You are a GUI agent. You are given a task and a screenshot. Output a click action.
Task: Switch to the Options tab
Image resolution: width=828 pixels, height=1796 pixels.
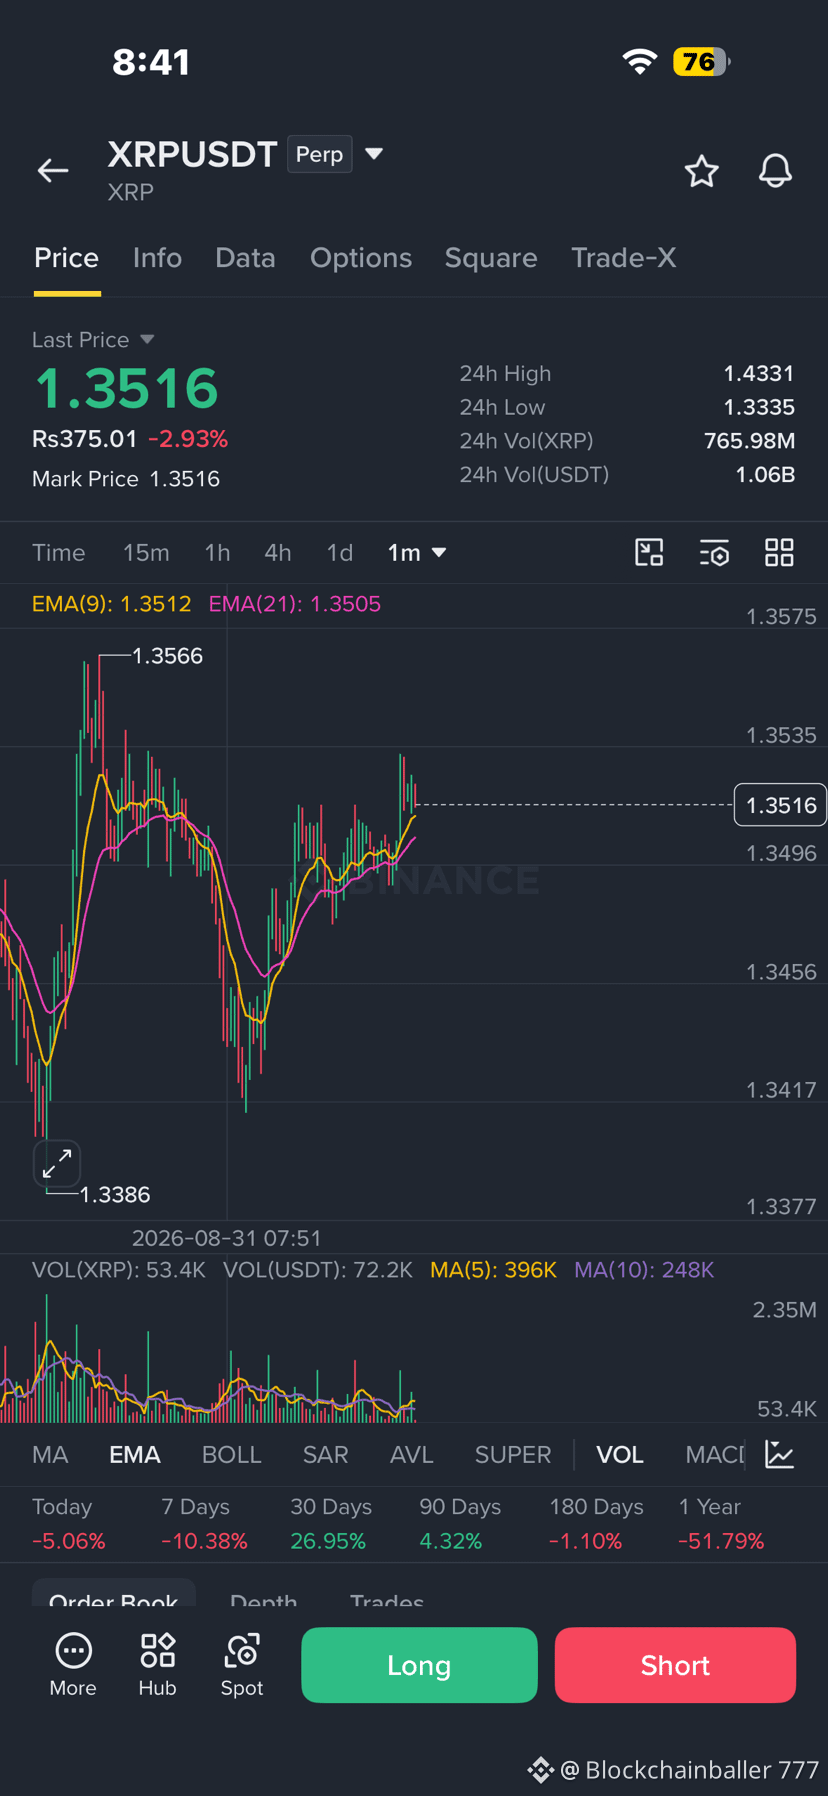[x=361, y=258]
